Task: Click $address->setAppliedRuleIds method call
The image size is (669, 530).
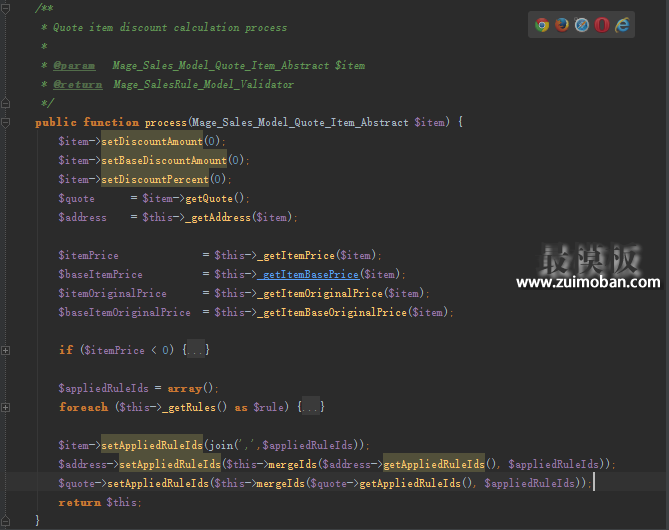Action: tap(170, 464)
